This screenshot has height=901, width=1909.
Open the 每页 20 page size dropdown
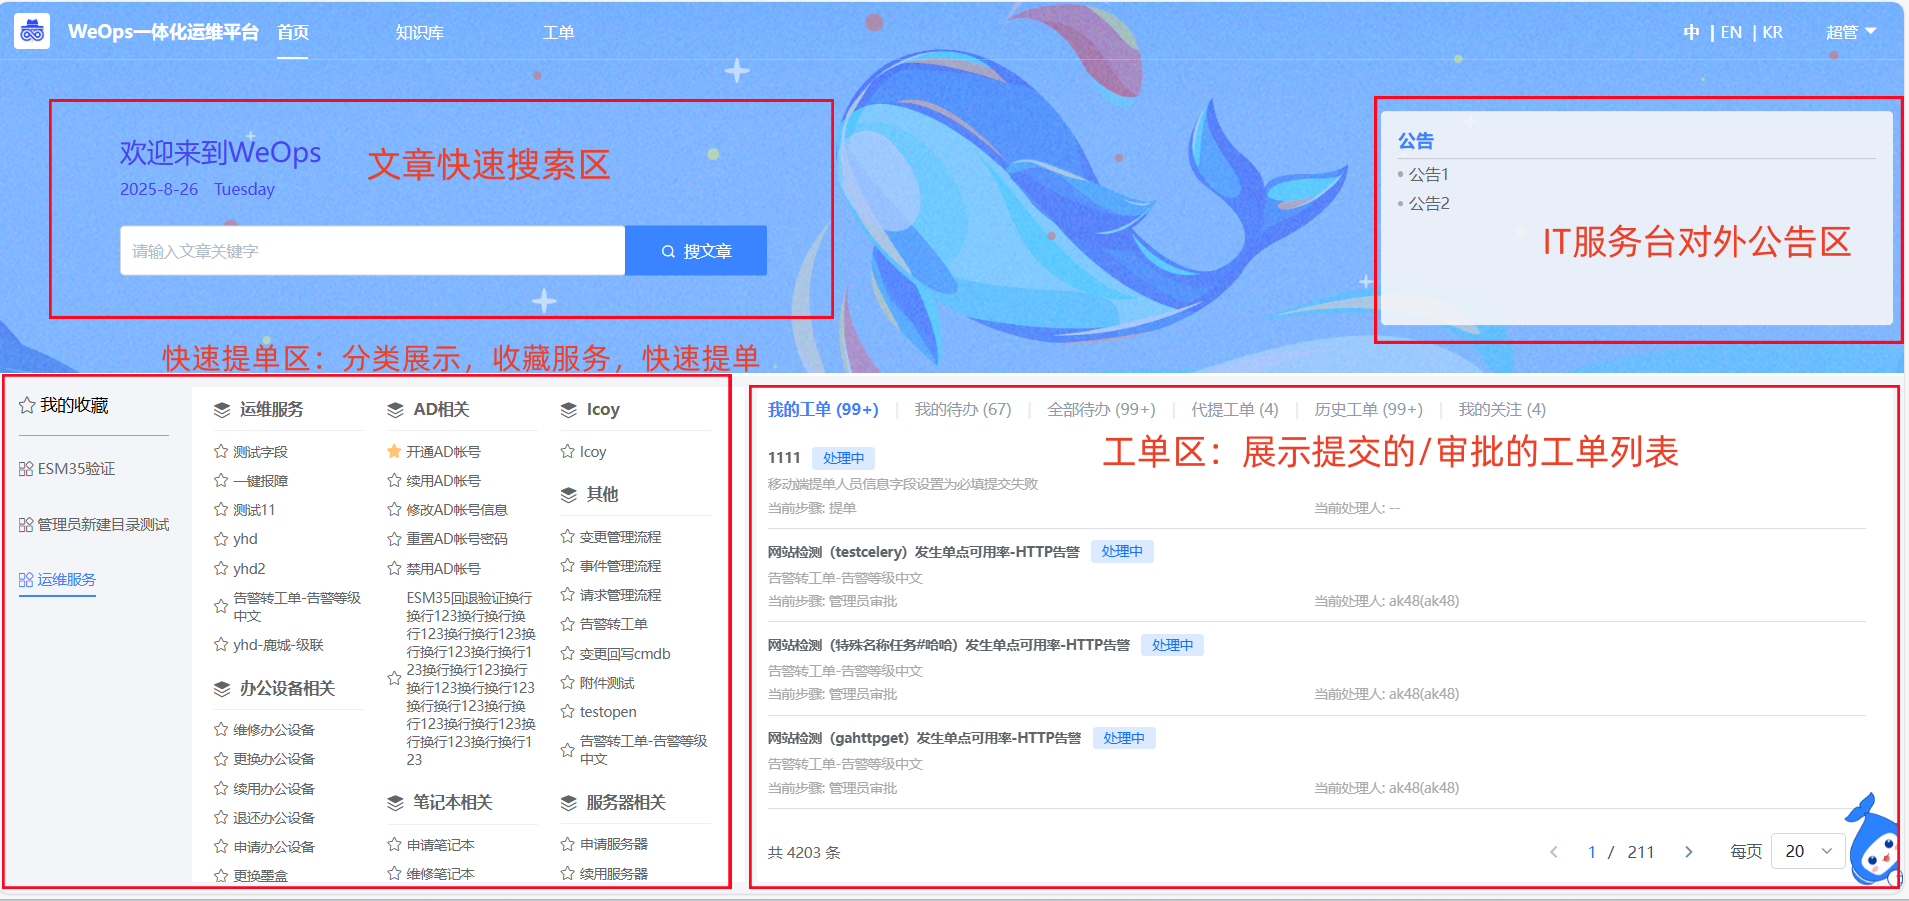coord(1807,851)
